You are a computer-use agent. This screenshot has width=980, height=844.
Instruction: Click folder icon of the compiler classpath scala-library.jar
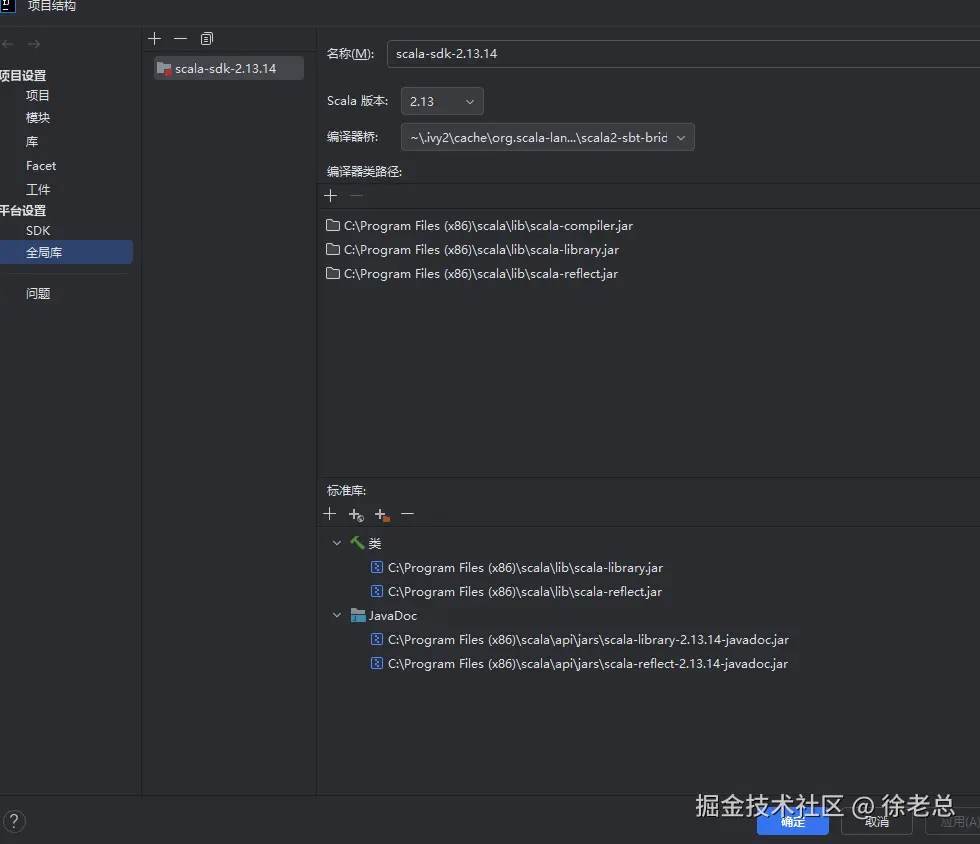pos(333,249)
